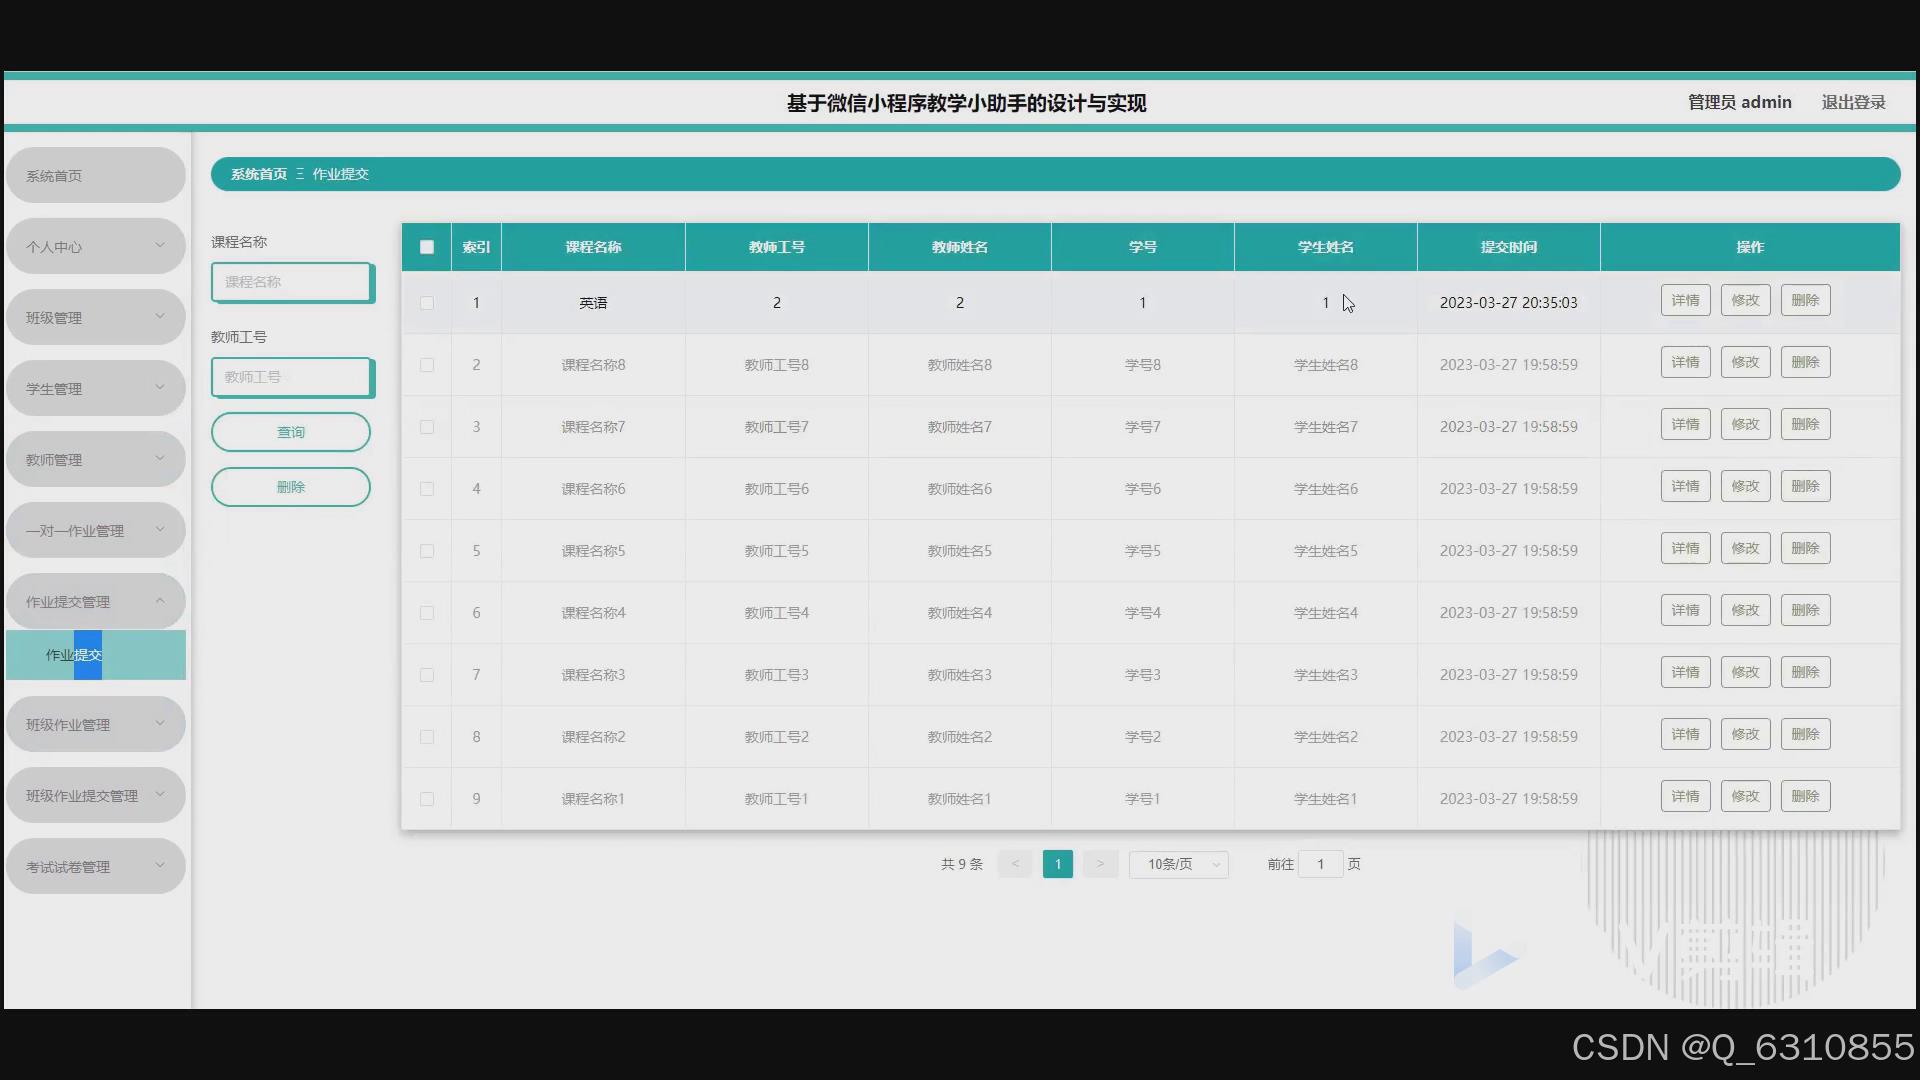Click the chevron beside 班级管理
Screen dimensions: 1920x1080
(x=160, y=316)
